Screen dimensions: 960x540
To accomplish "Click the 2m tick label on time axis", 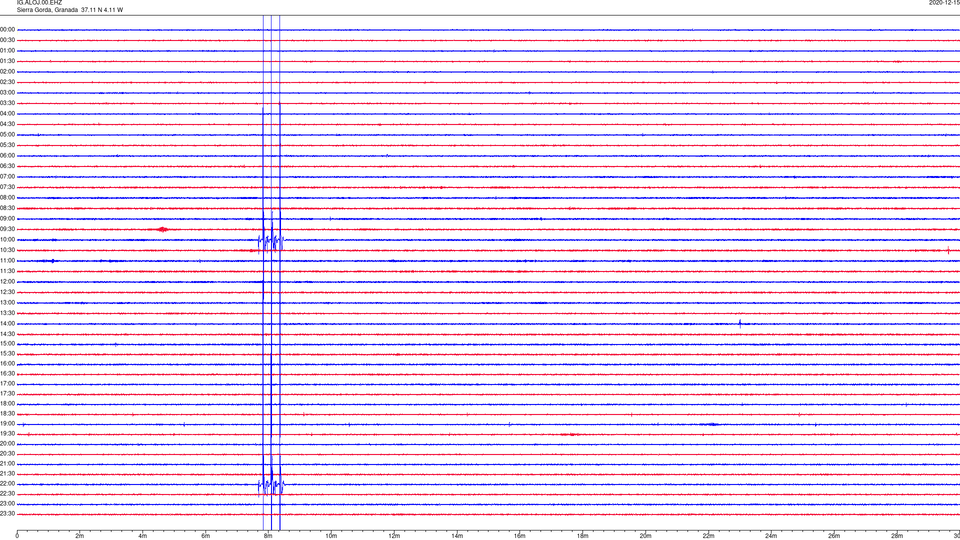I will (x=80, y=536).
